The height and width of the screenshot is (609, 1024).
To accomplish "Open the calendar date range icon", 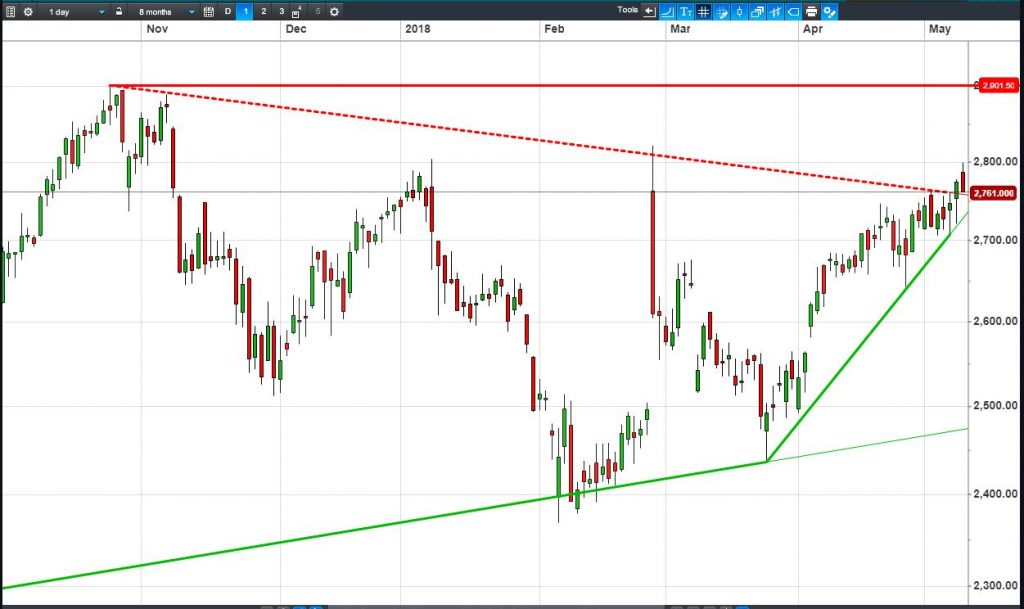I will (x=208, y=12).
